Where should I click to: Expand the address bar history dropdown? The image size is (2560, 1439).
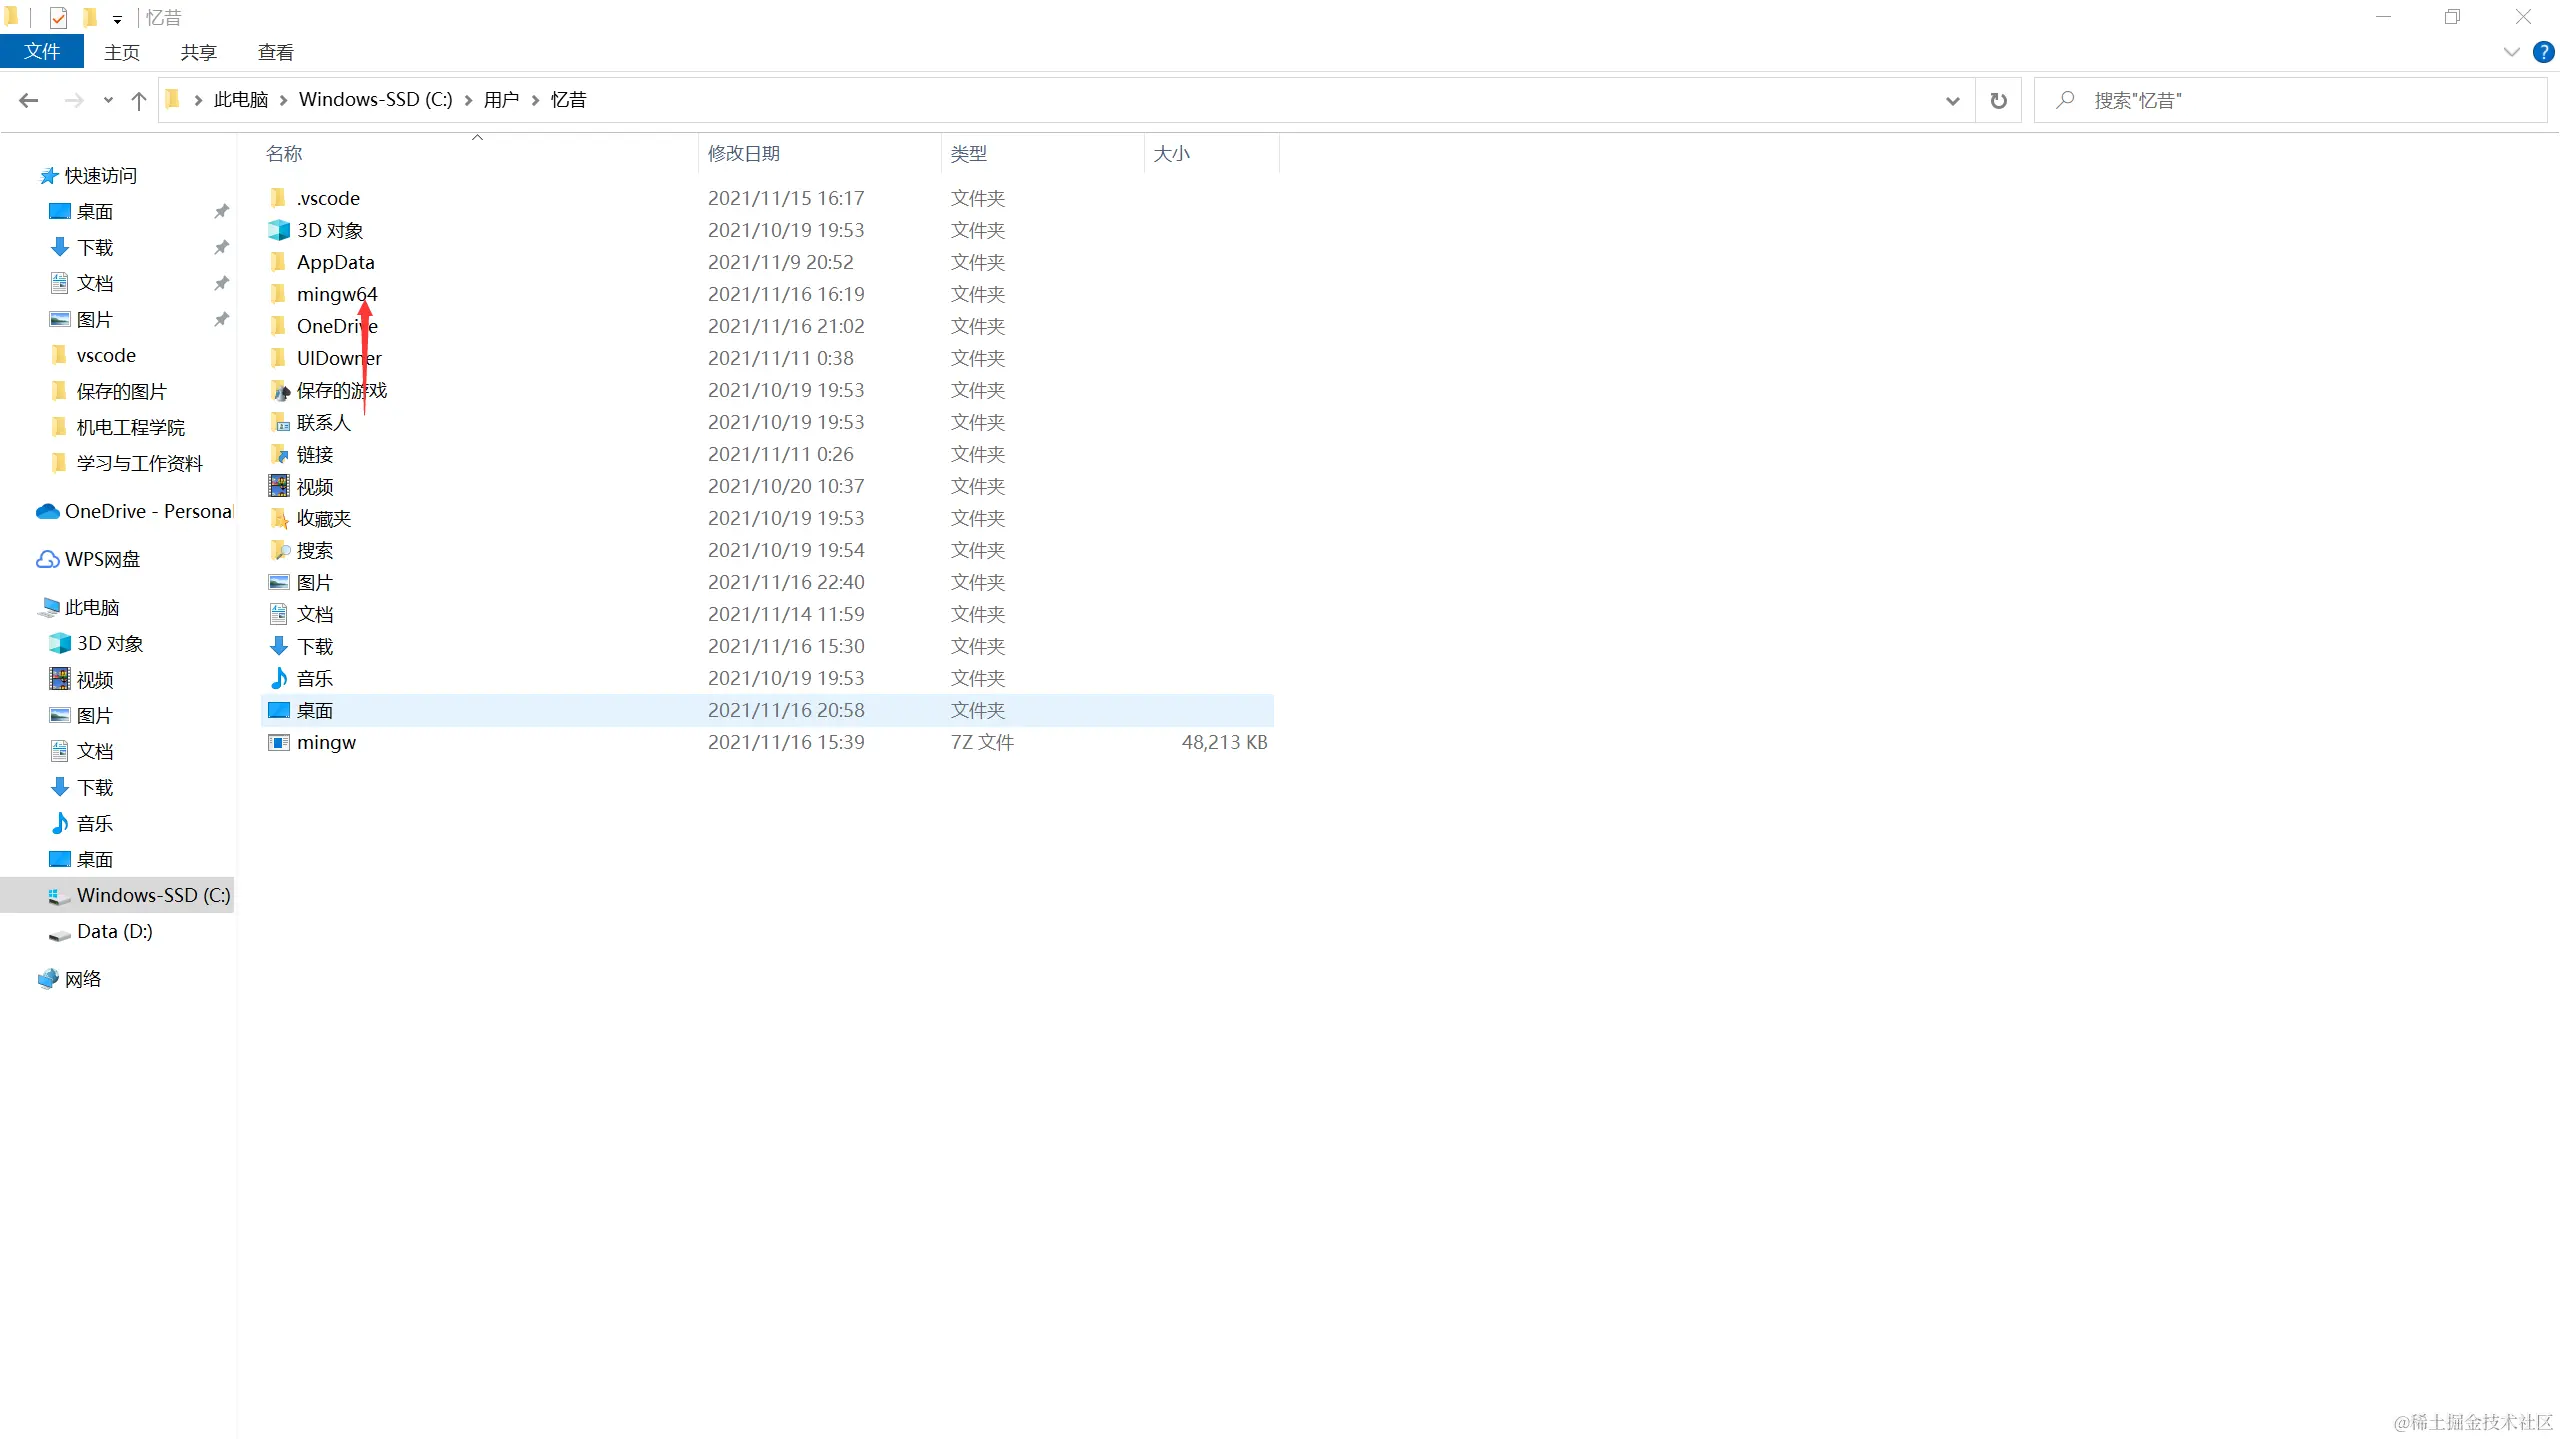point(1952,100)
